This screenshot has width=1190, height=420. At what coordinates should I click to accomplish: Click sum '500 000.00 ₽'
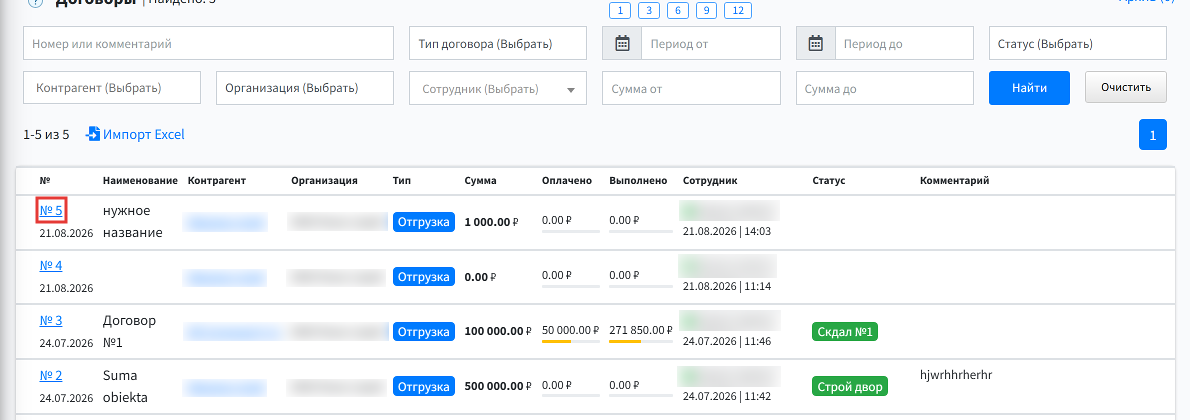click(x=498, y=387)
